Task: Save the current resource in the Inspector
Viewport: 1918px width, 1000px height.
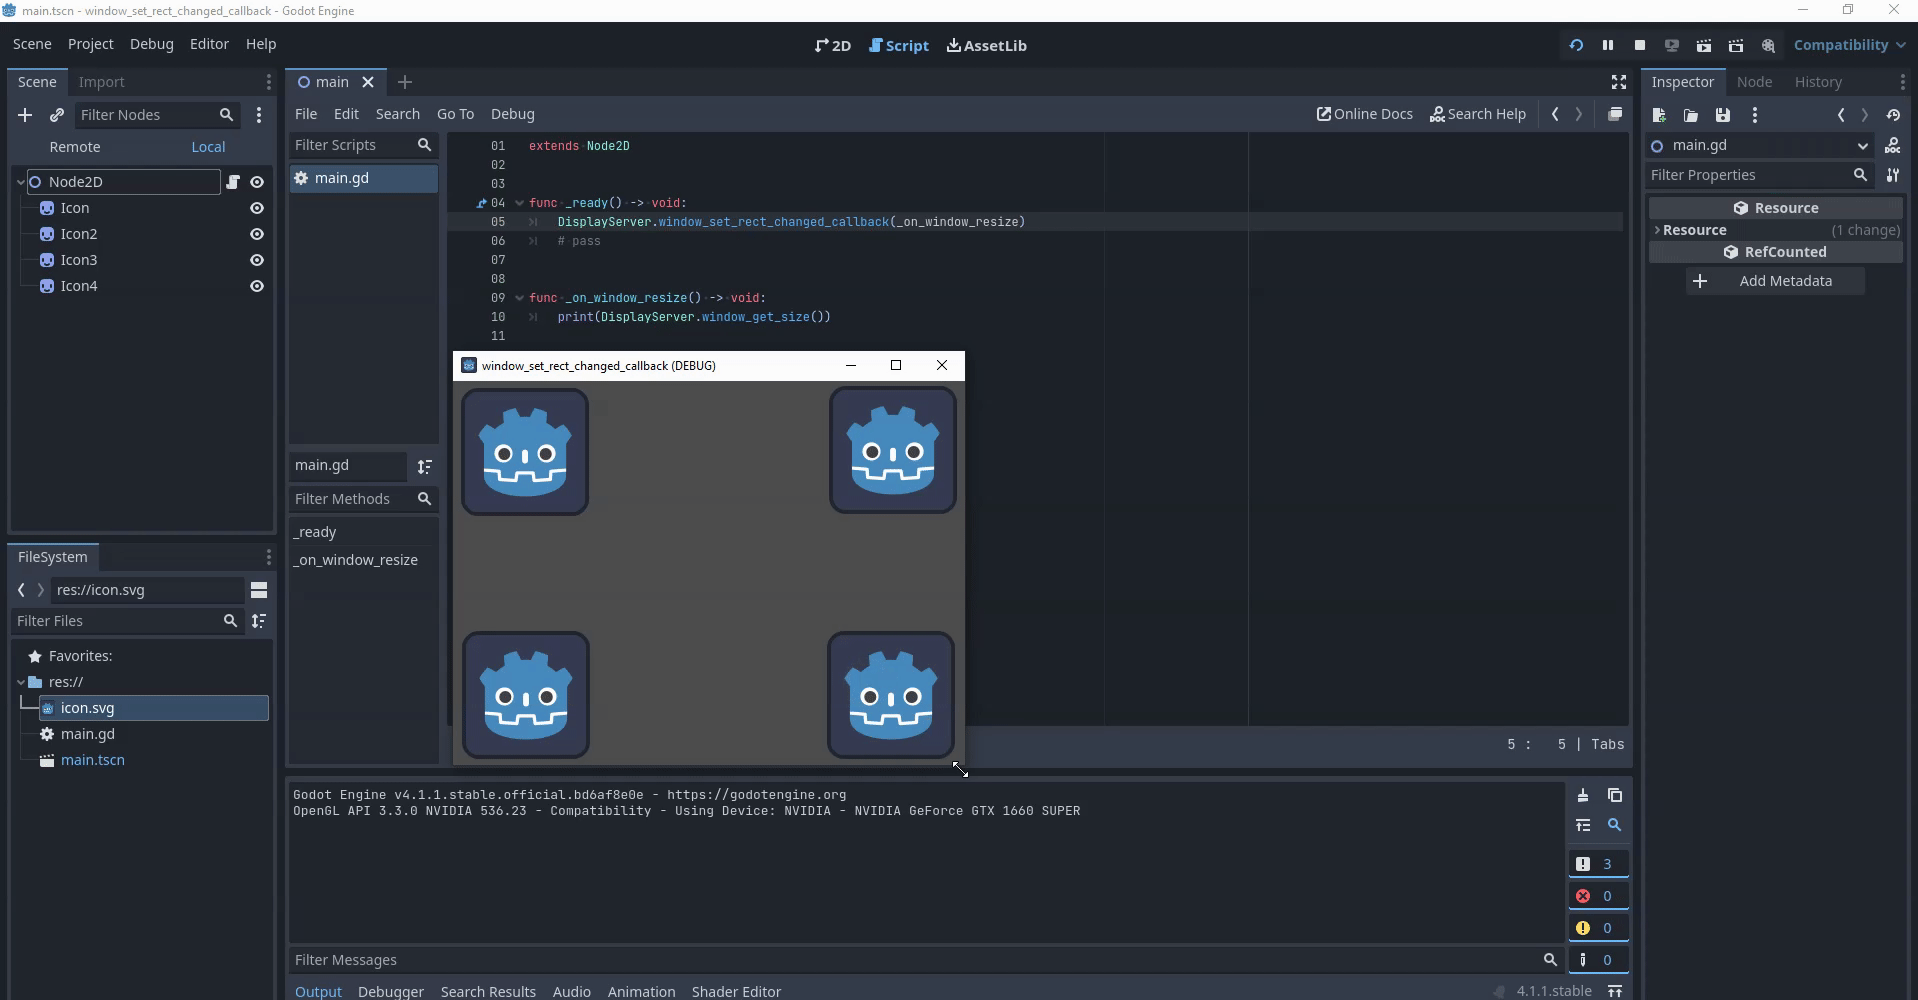Action: [1723, 115]
